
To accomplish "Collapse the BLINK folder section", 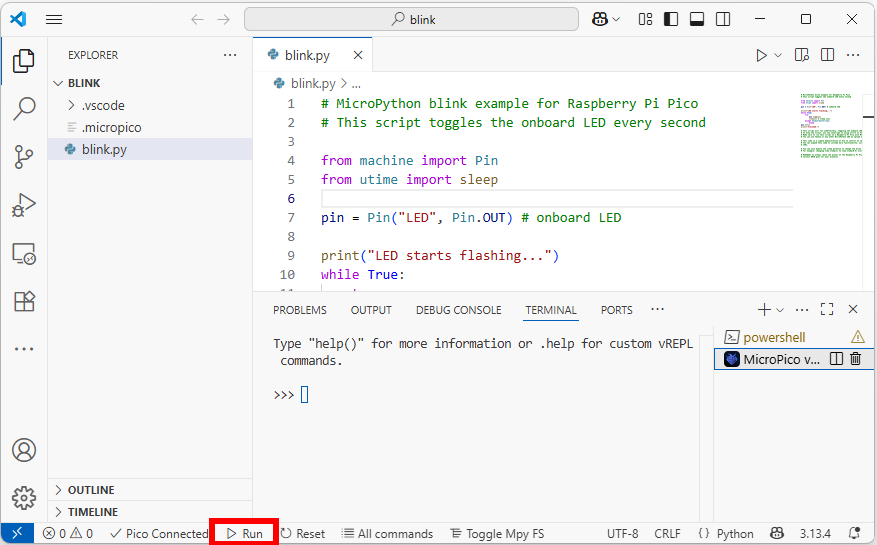I will 150,83.
